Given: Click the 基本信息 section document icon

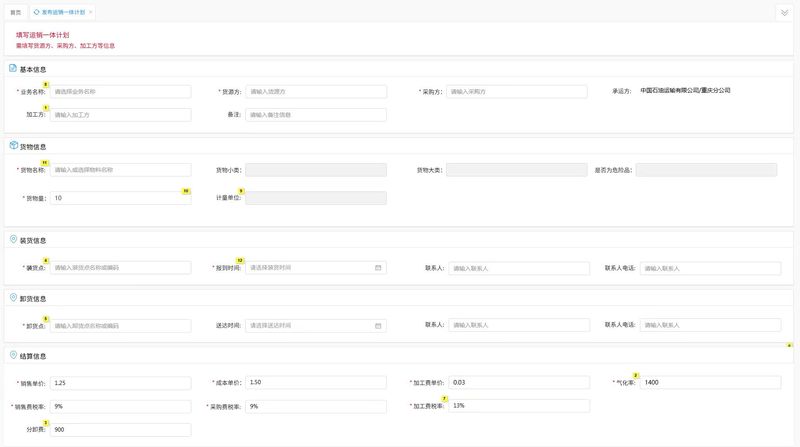Looking at the screenshot, I should pyautogui.click(x=13, y=69).
